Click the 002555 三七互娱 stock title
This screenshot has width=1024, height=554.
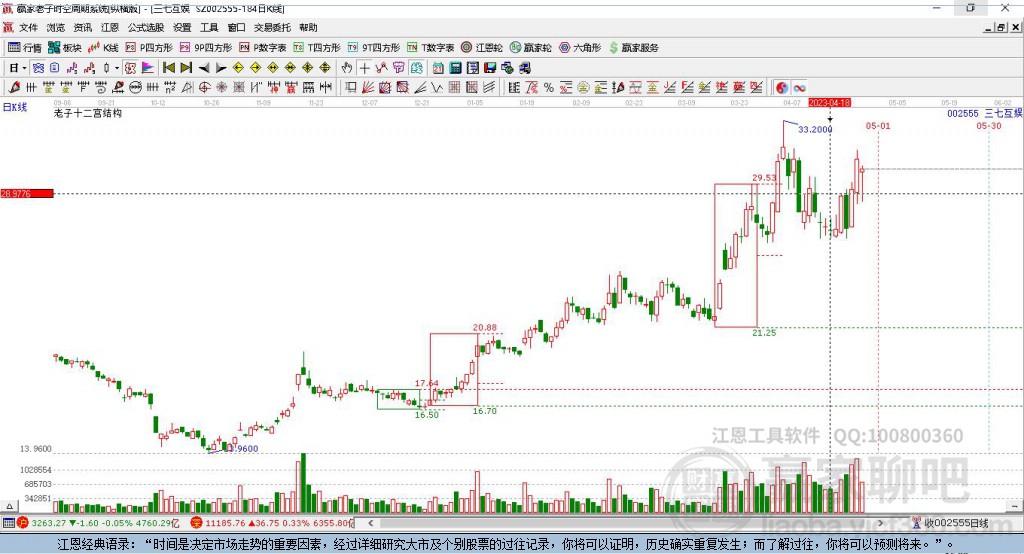click(x=985, y=113)
